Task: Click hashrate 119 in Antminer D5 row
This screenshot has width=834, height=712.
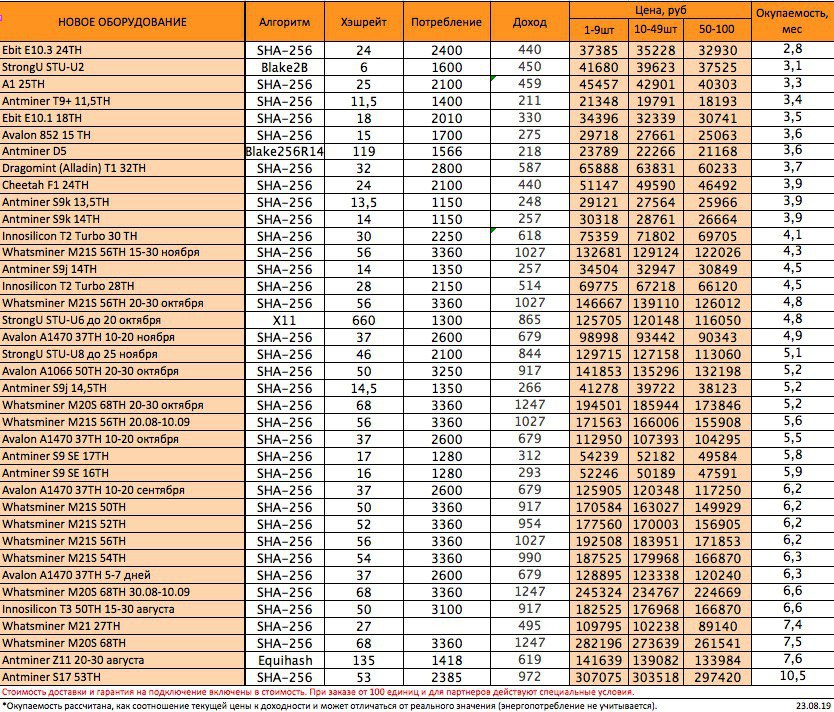Action: coord(364,151)
